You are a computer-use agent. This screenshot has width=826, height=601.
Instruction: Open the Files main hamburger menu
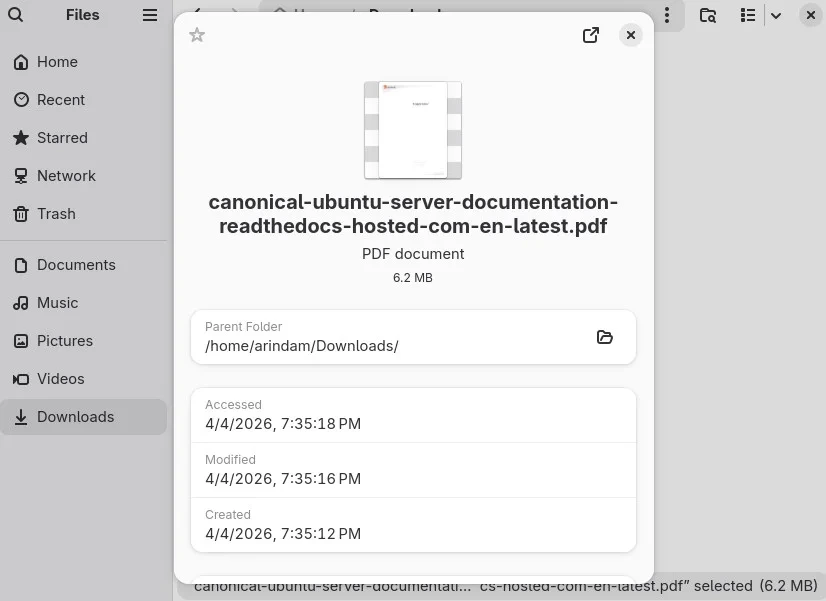pos(150,15)
